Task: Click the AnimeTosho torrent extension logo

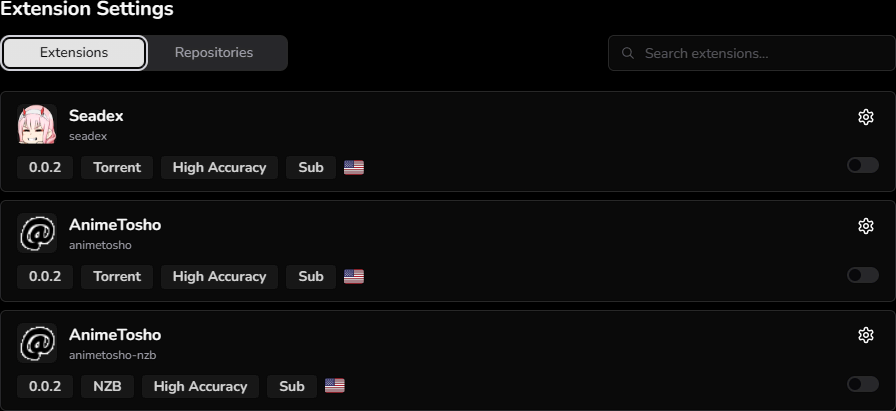Action: [x=37, y=234]
